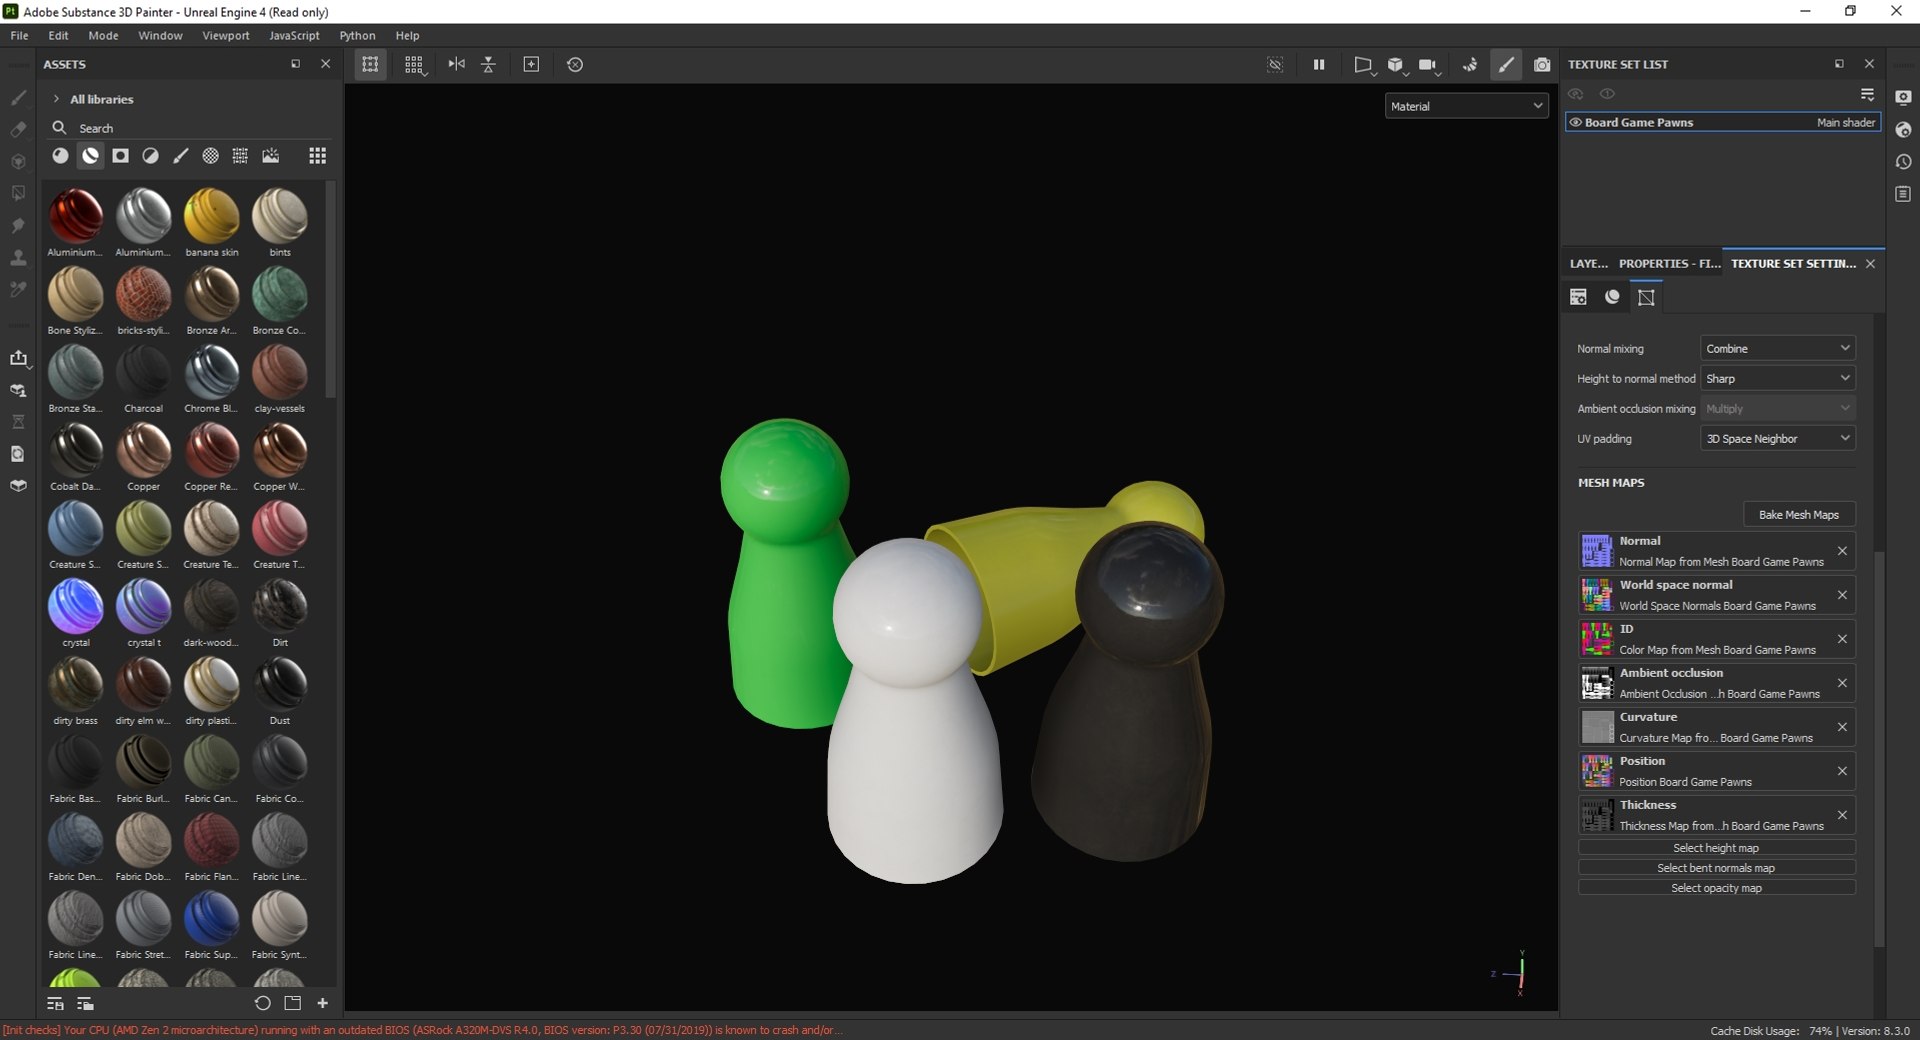Open the camera screenshot icon in viewport toolbar

[x=1542, y=64]
